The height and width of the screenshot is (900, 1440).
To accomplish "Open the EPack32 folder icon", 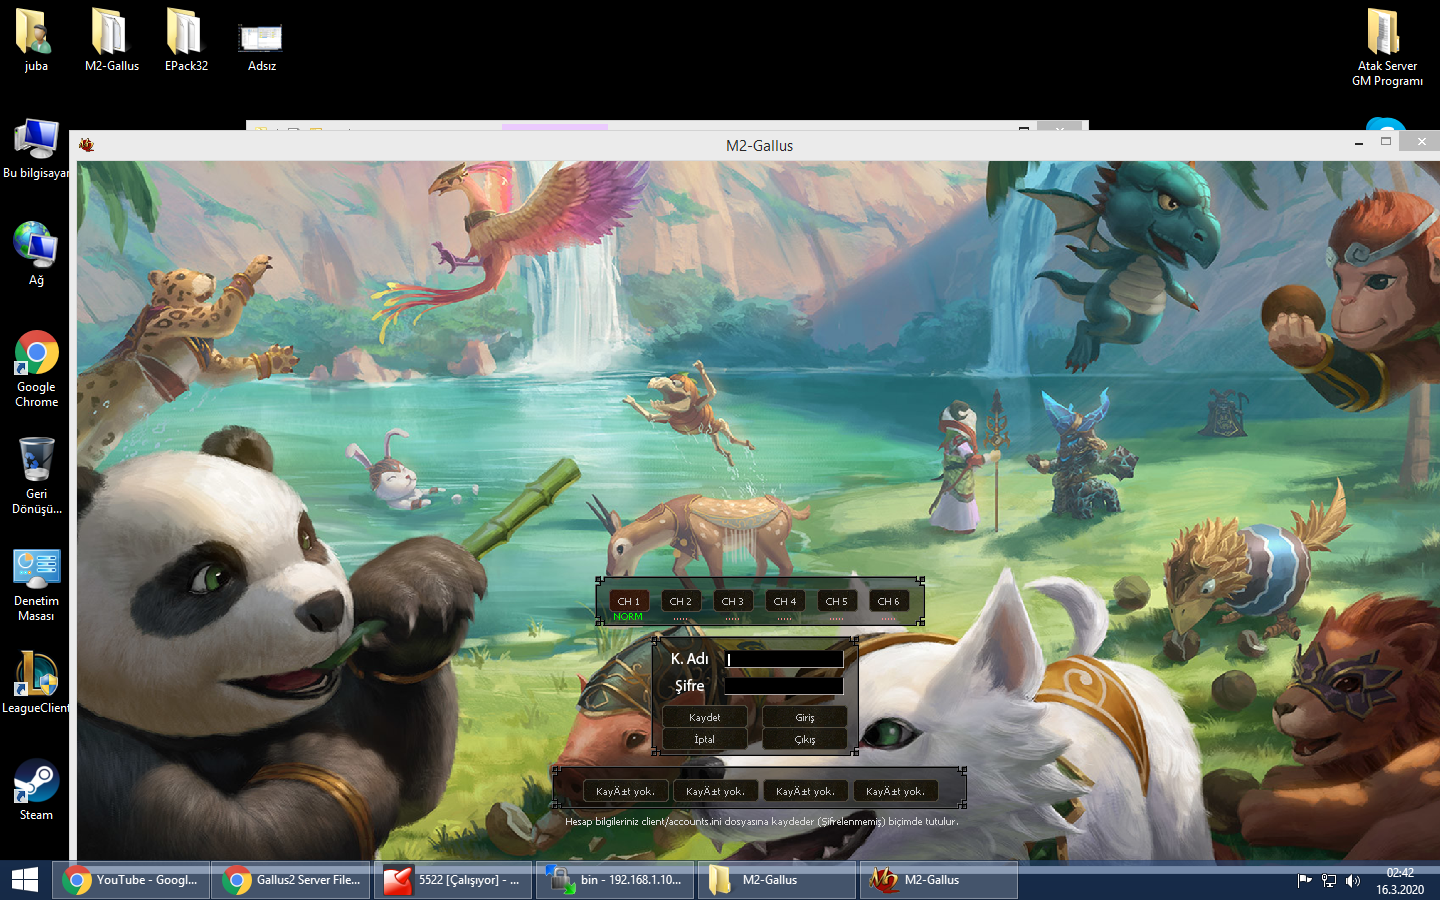I will click(x=186, y=40).
